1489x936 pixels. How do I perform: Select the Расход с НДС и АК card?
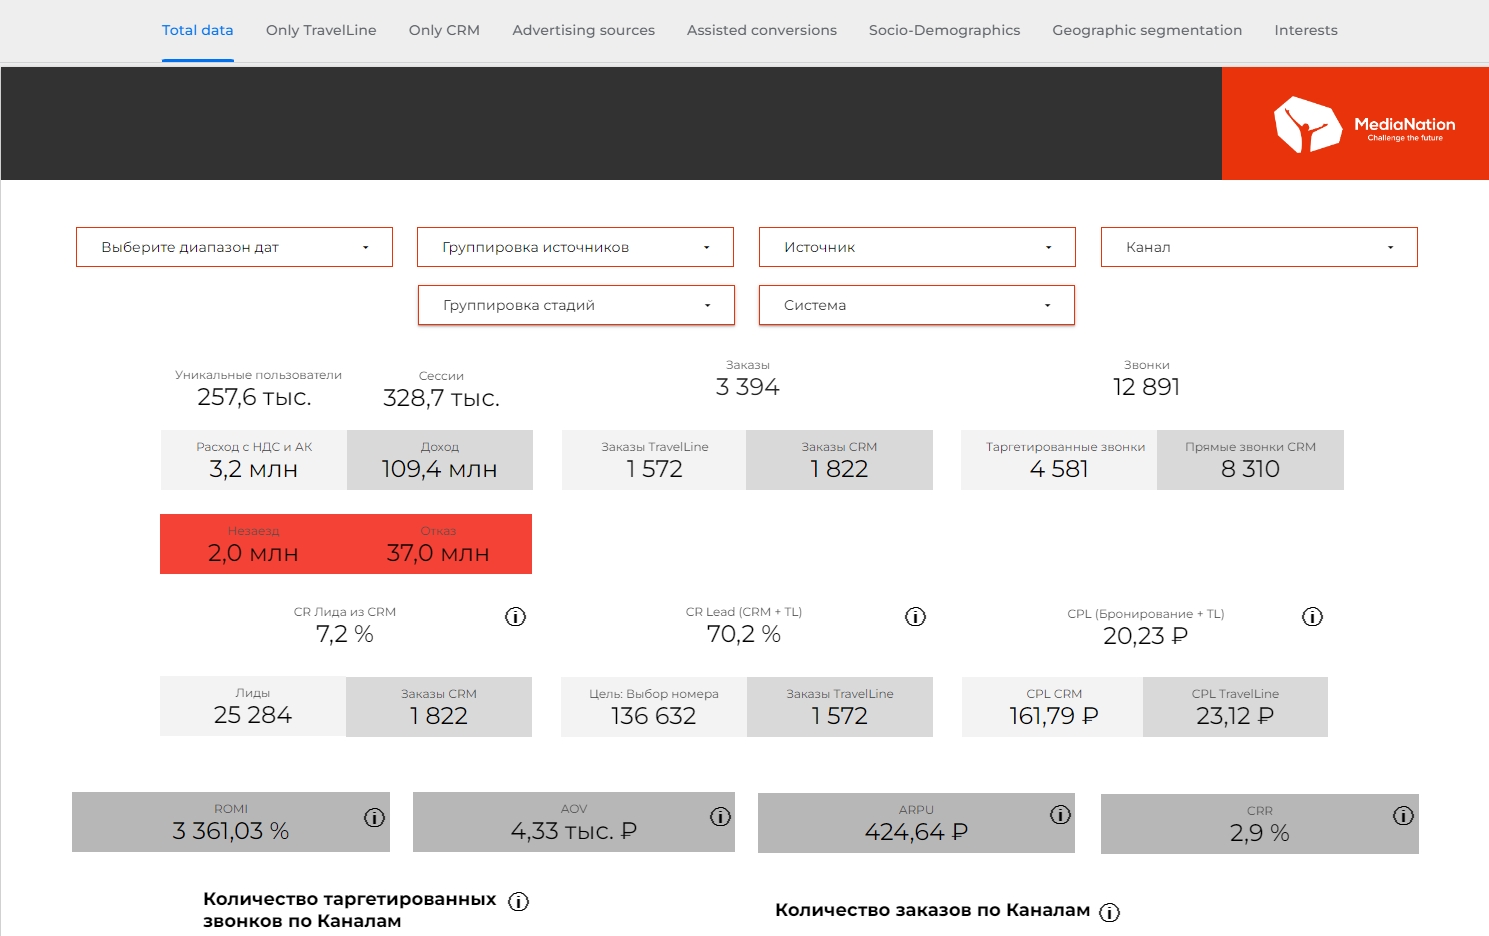254,460
